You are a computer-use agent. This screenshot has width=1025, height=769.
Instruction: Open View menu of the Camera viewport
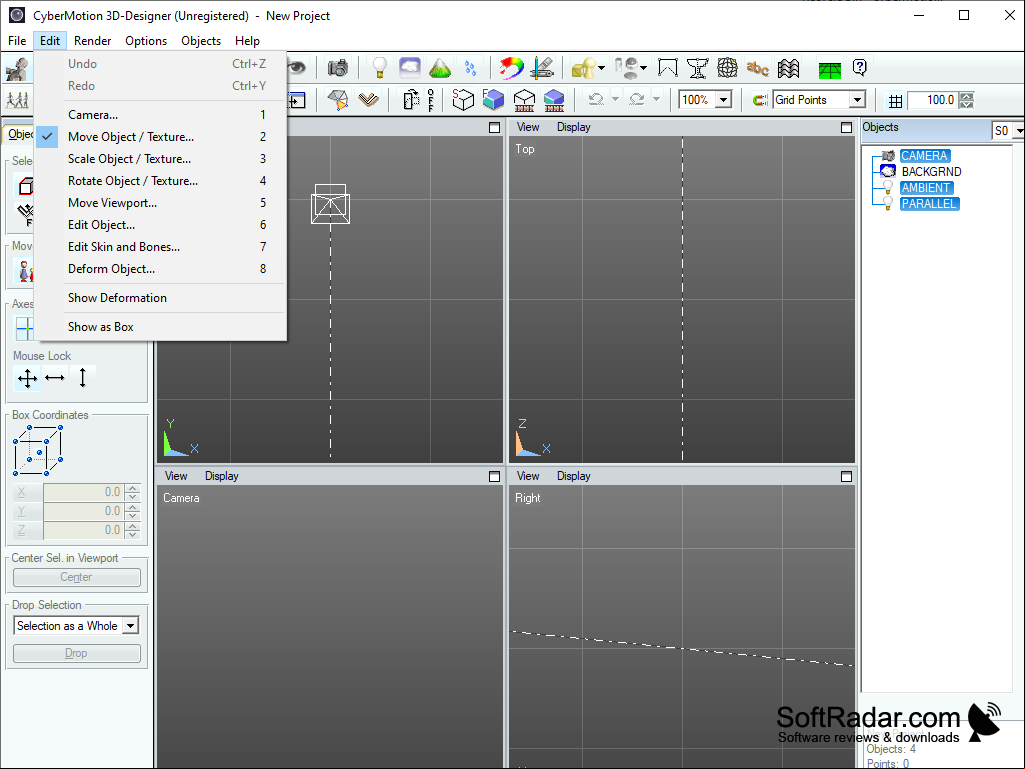[x=176, y=476]
